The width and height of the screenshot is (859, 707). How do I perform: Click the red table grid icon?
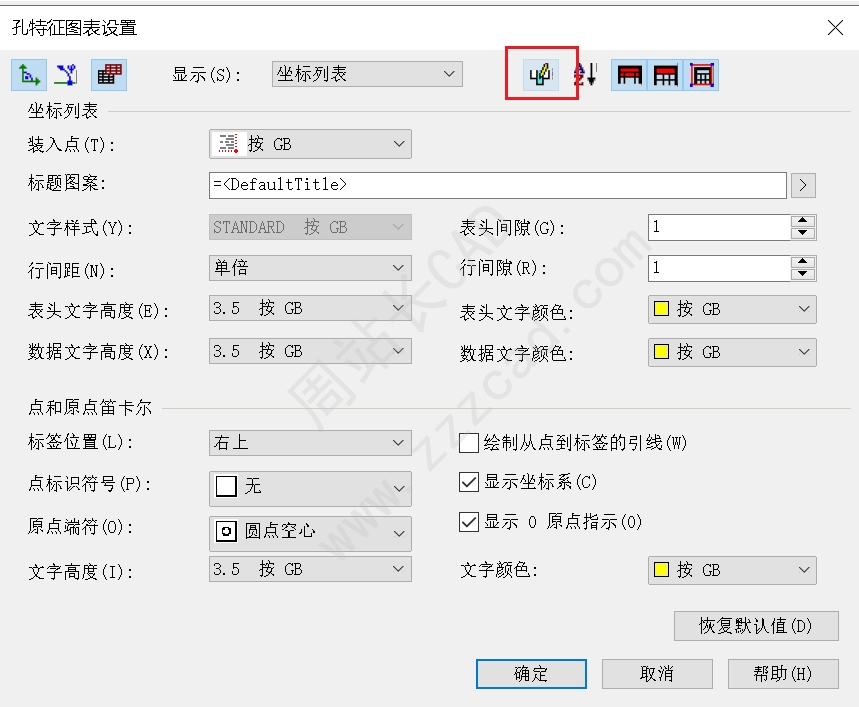[108, 74]
